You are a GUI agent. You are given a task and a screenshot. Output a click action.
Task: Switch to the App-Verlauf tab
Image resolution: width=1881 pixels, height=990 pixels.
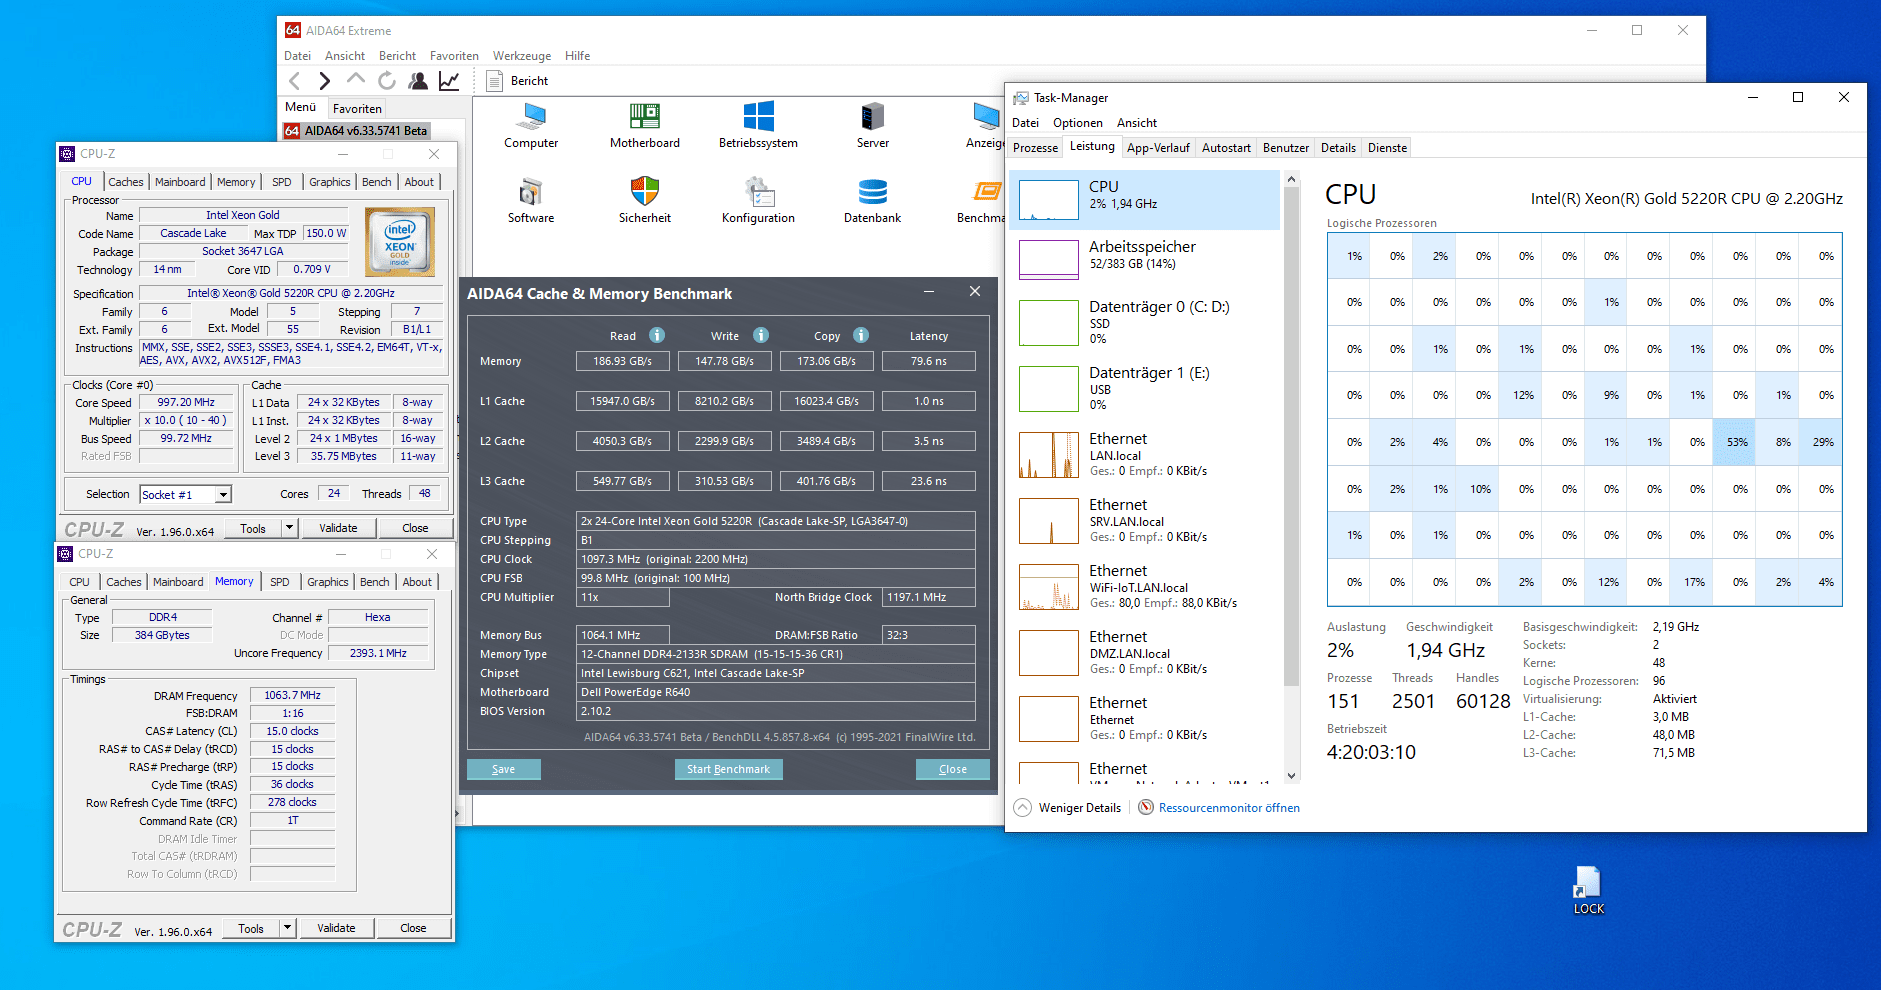coord(1158,148)
